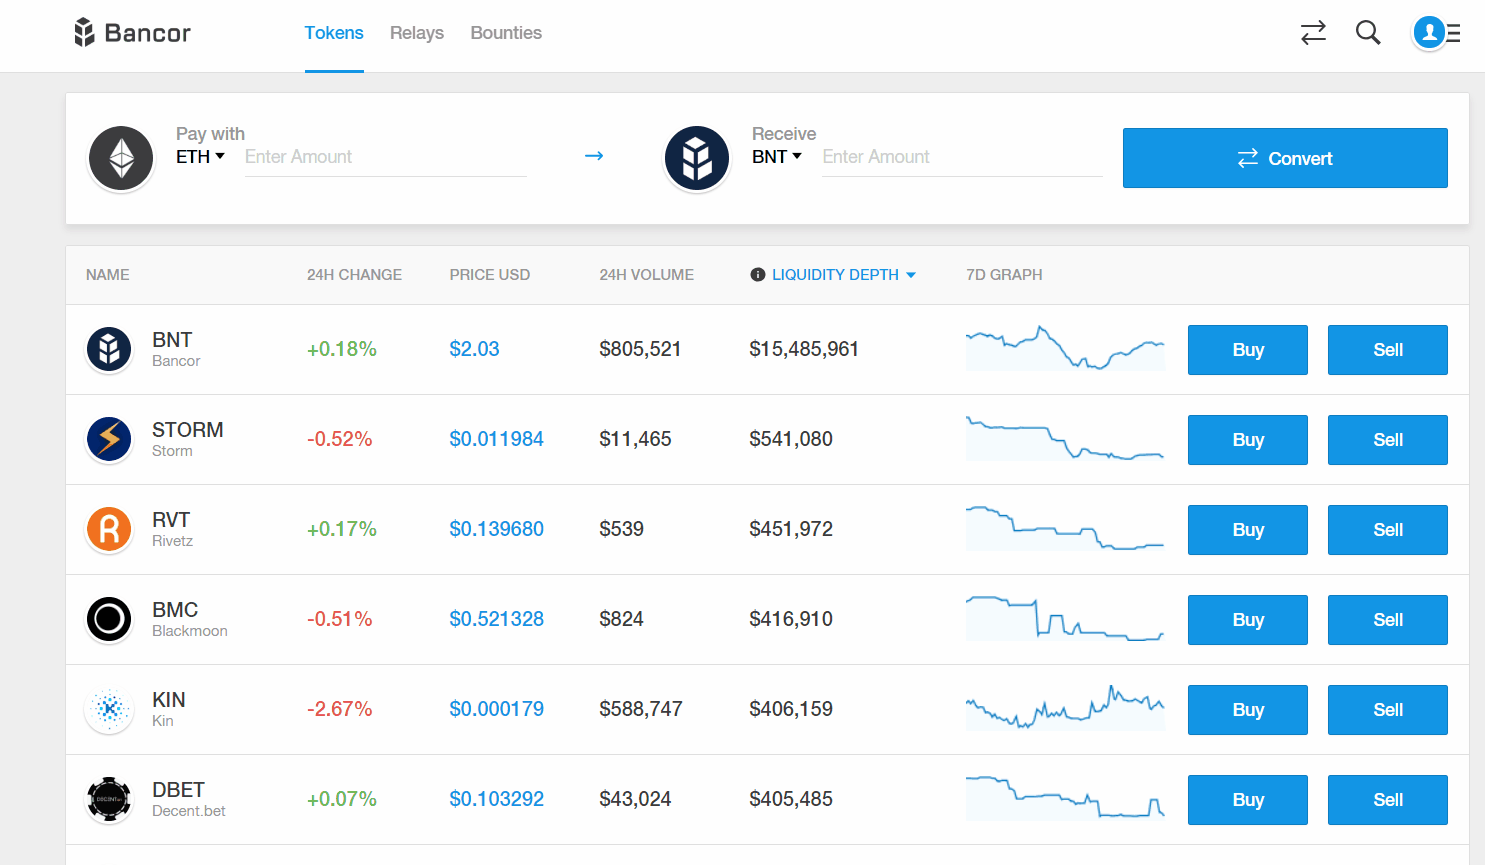Click the 24H CHANGE column header
The height and width of the screenshot is (865, 1485).
point(354,275)
